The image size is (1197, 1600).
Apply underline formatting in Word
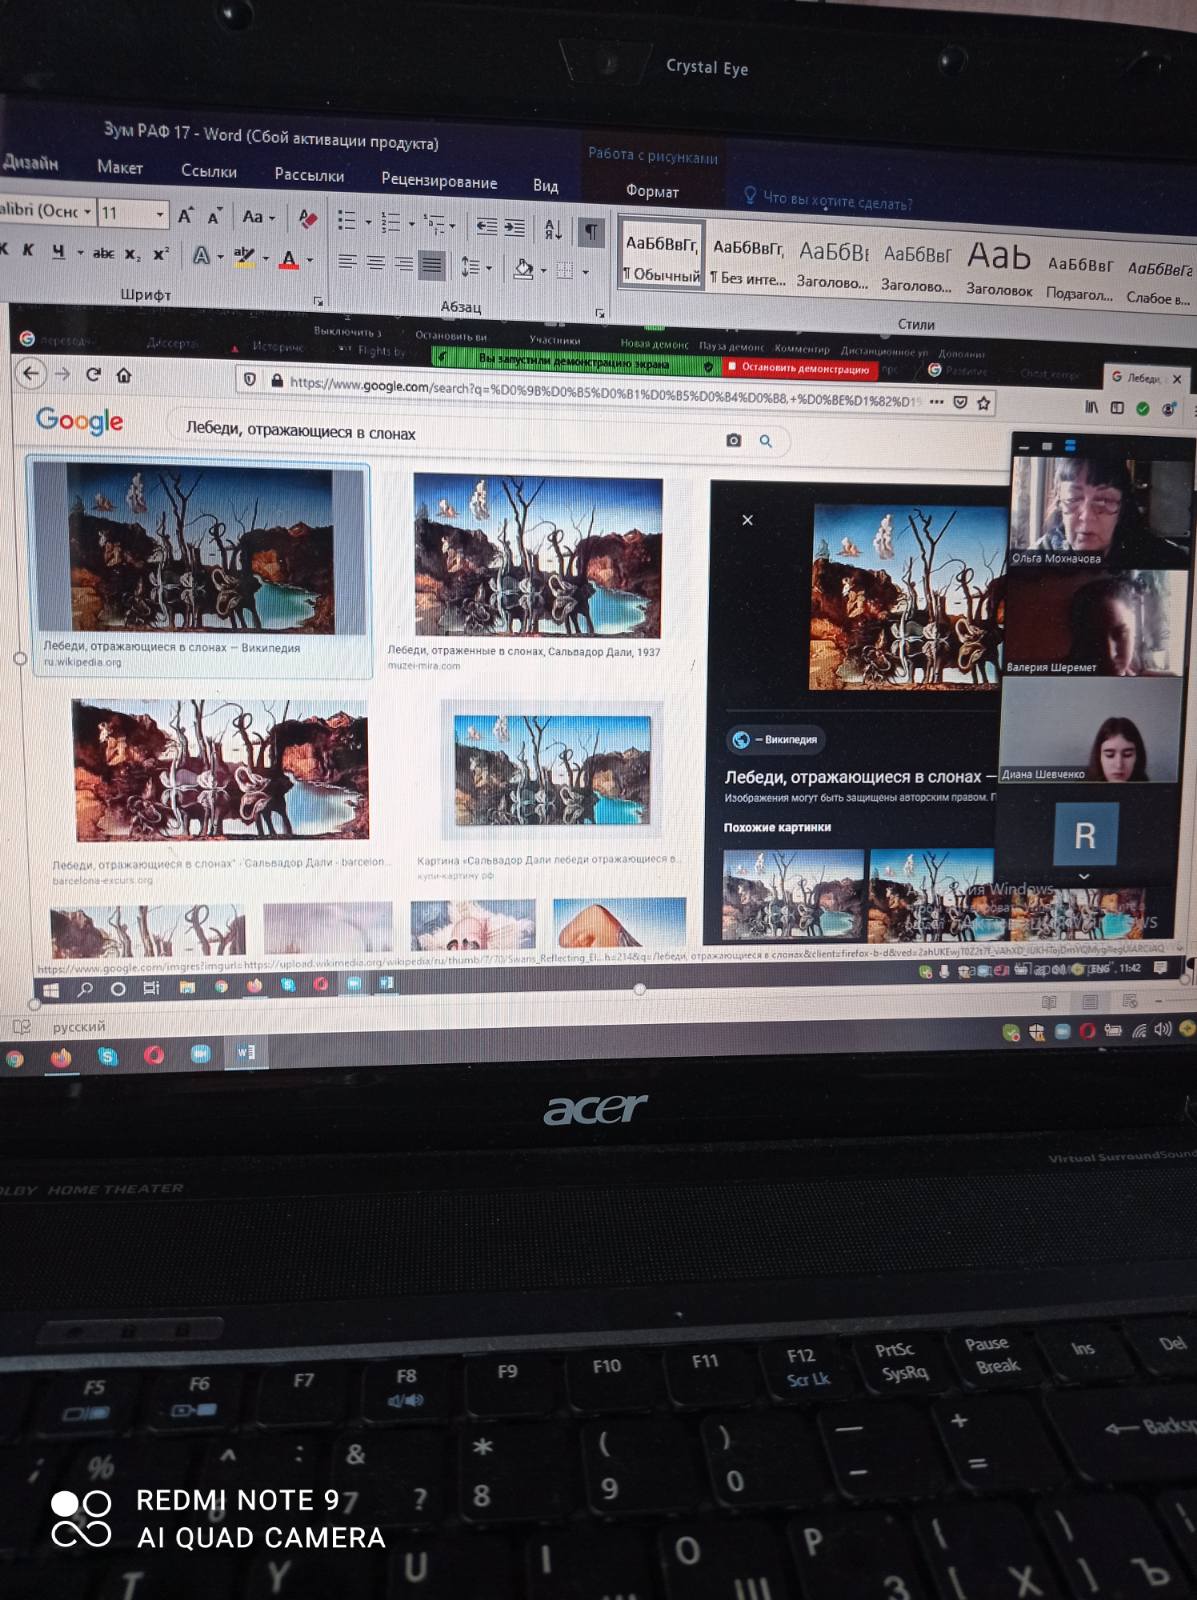pyautogui.click(x=59, y=251)
